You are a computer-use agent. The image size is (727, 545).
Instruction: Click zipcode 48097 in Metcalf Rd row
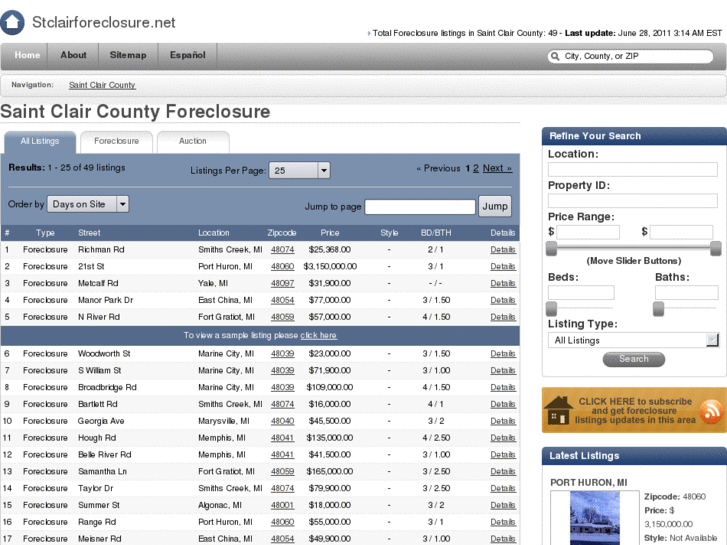point(283,283)
